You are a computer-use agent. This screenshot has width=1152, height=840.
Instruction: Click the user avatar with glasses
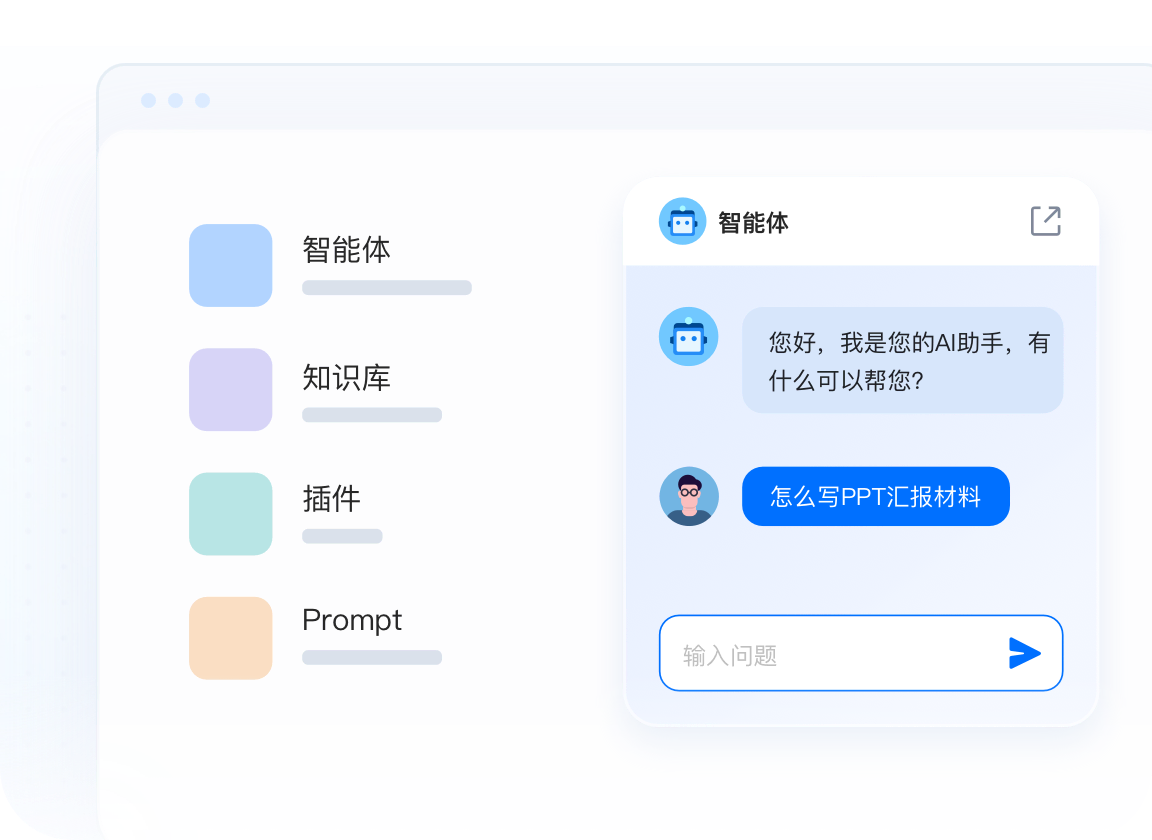pyautogui.click(x=688, y=496)
